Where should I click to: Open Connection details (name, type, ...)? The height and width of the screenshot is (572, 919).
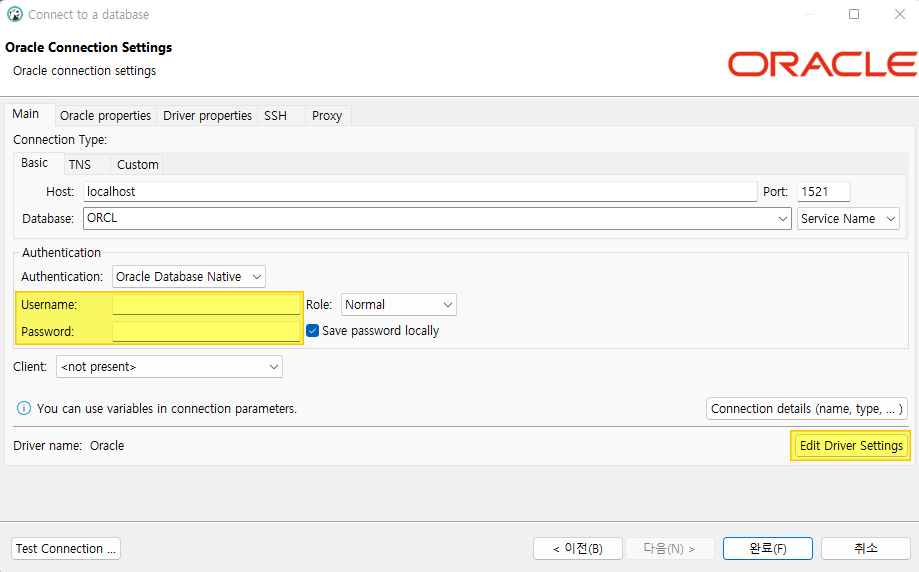coord(807,408)
